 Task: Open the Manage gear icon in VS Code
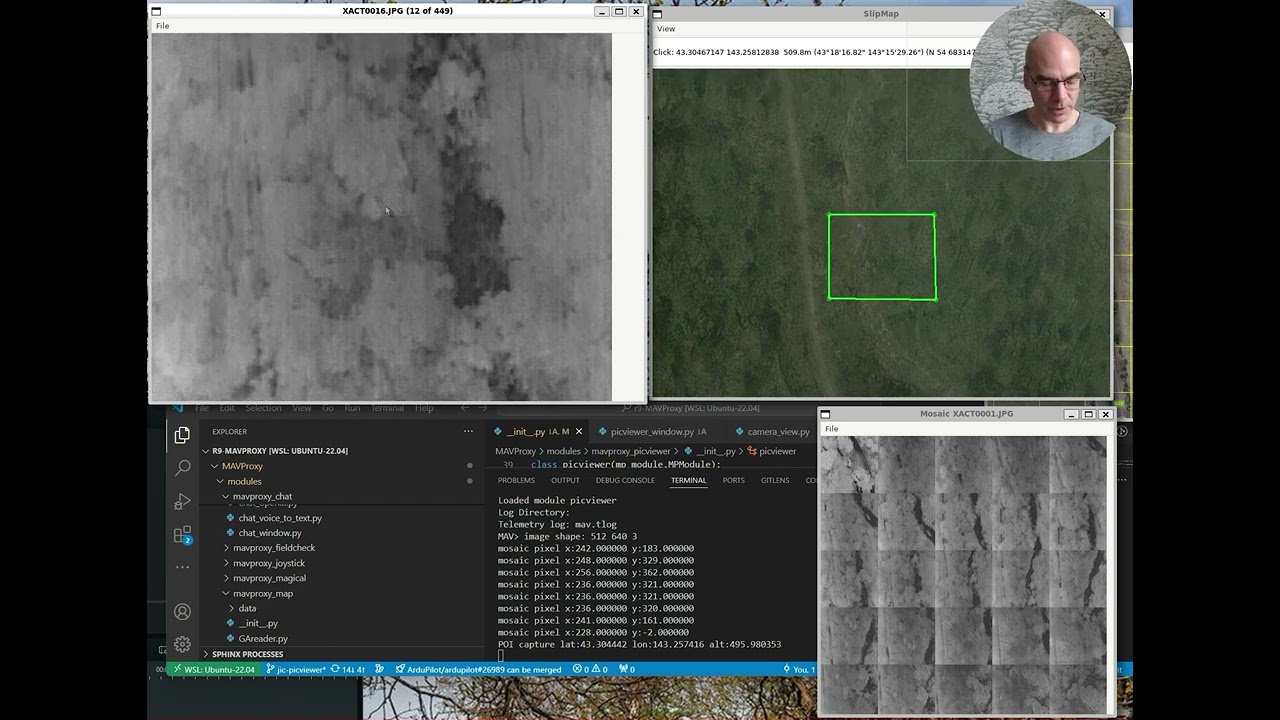(x=182, y=644)
